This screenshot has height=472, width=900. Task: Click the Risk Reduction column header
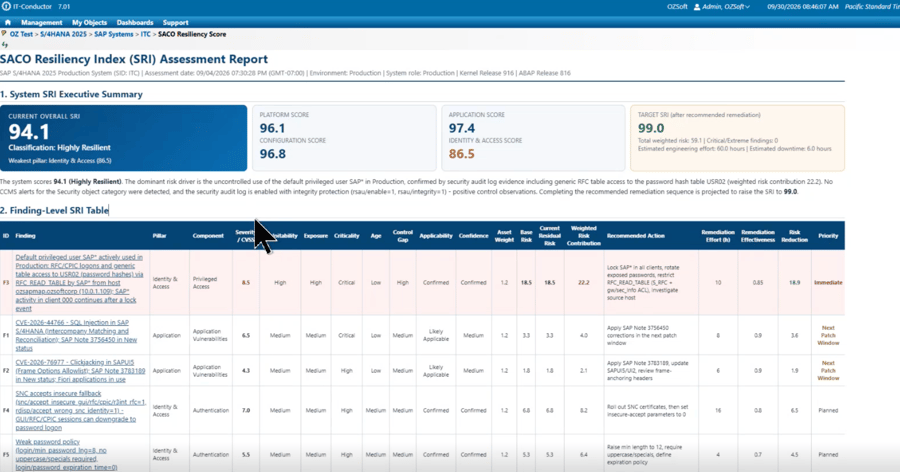(794, 236)
